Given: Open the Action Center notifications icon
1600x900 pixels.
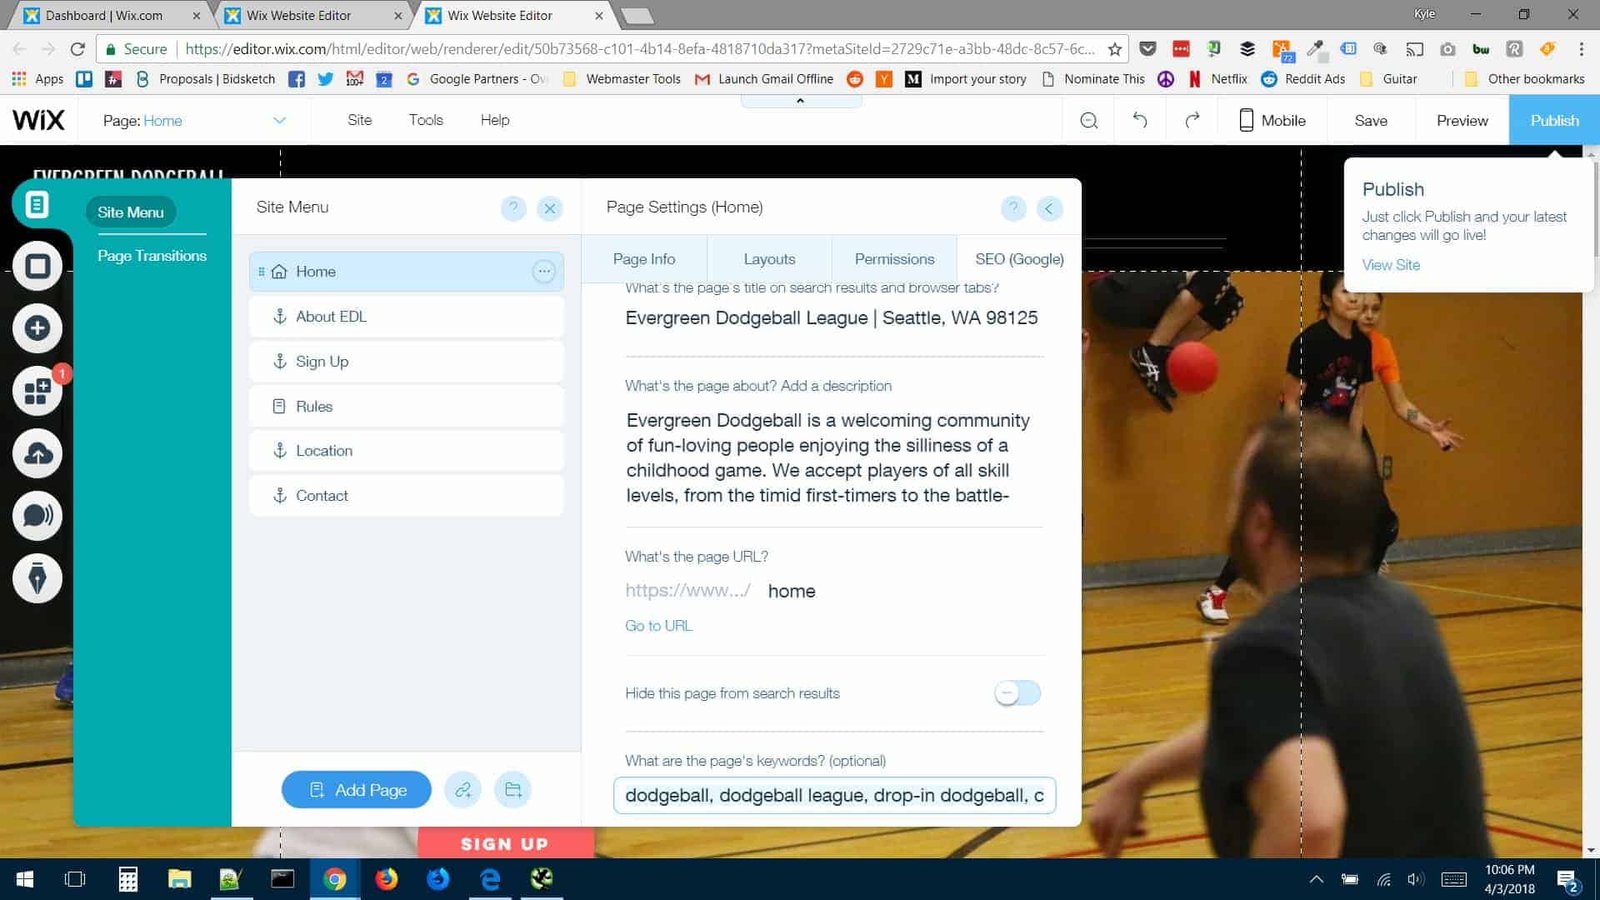Looking at the screenshot, I should (1567, 880).
